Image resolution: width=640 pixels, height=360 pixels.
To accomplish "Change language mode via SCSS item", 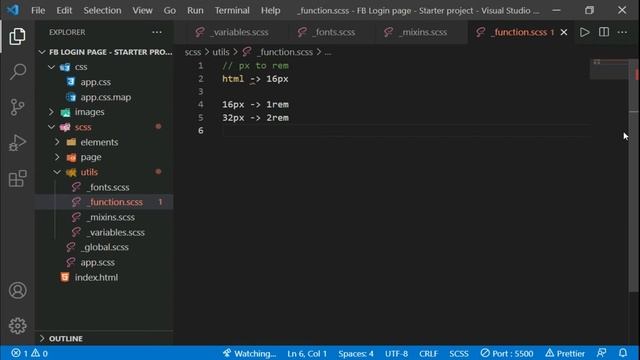I will click(459, 353).
